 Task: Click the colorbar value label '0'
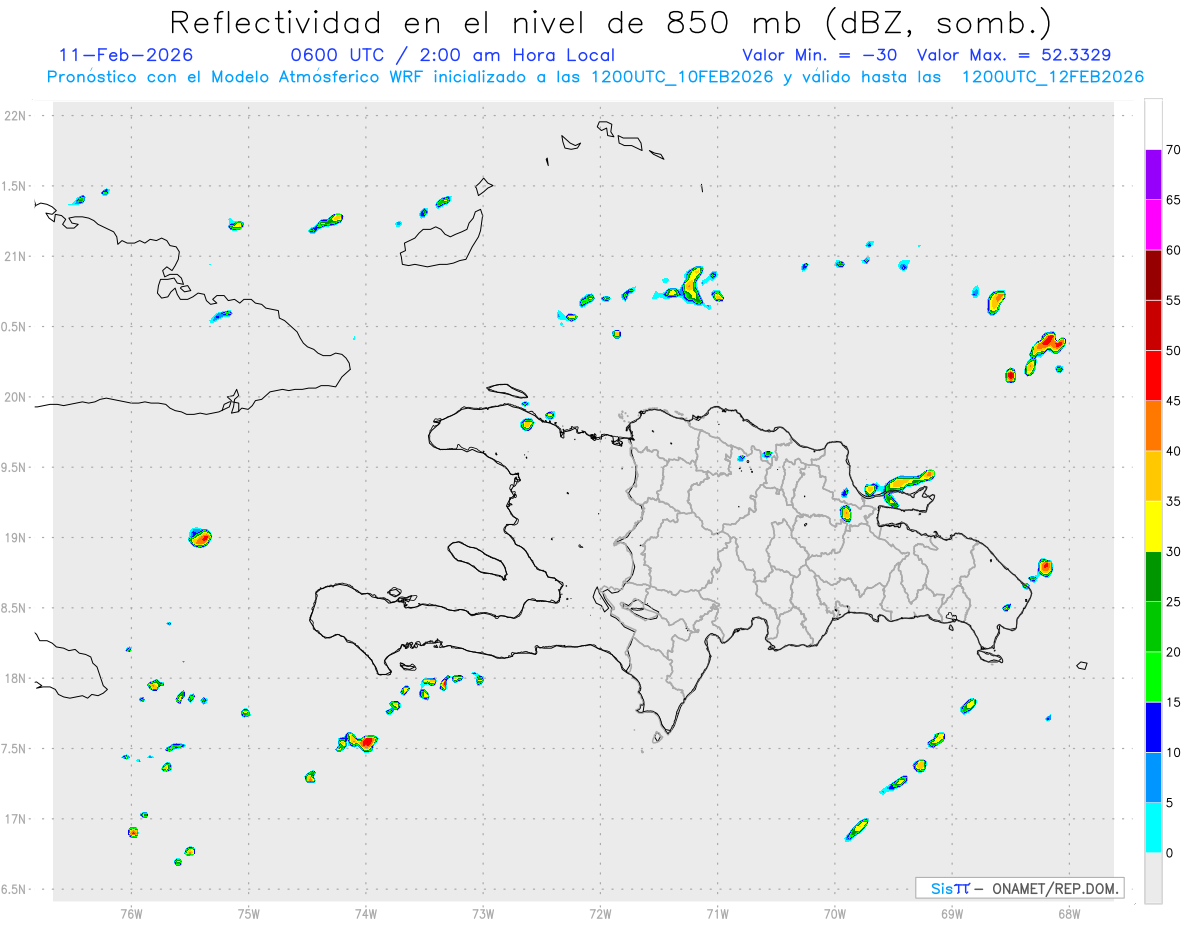1169,854
